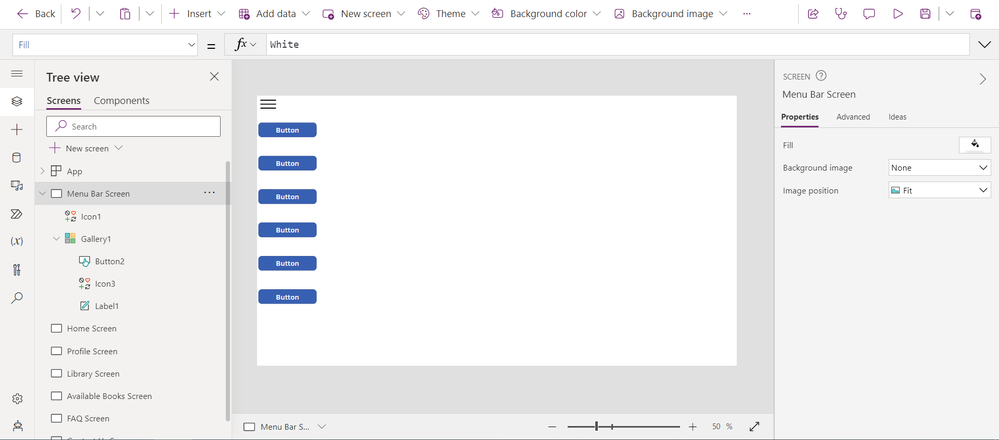
Task: Open the Add data menu
Action: coord(274,13)
